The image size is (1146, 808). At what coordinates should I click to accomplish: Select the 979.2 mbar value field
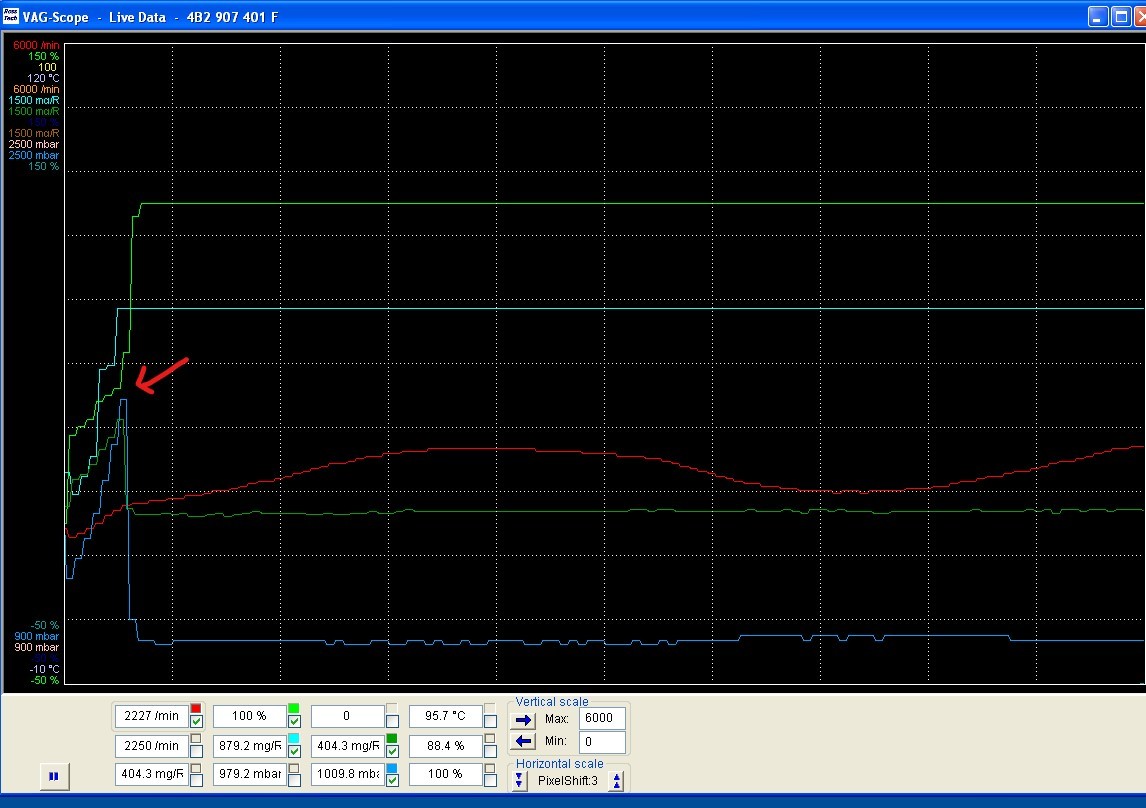248,774
